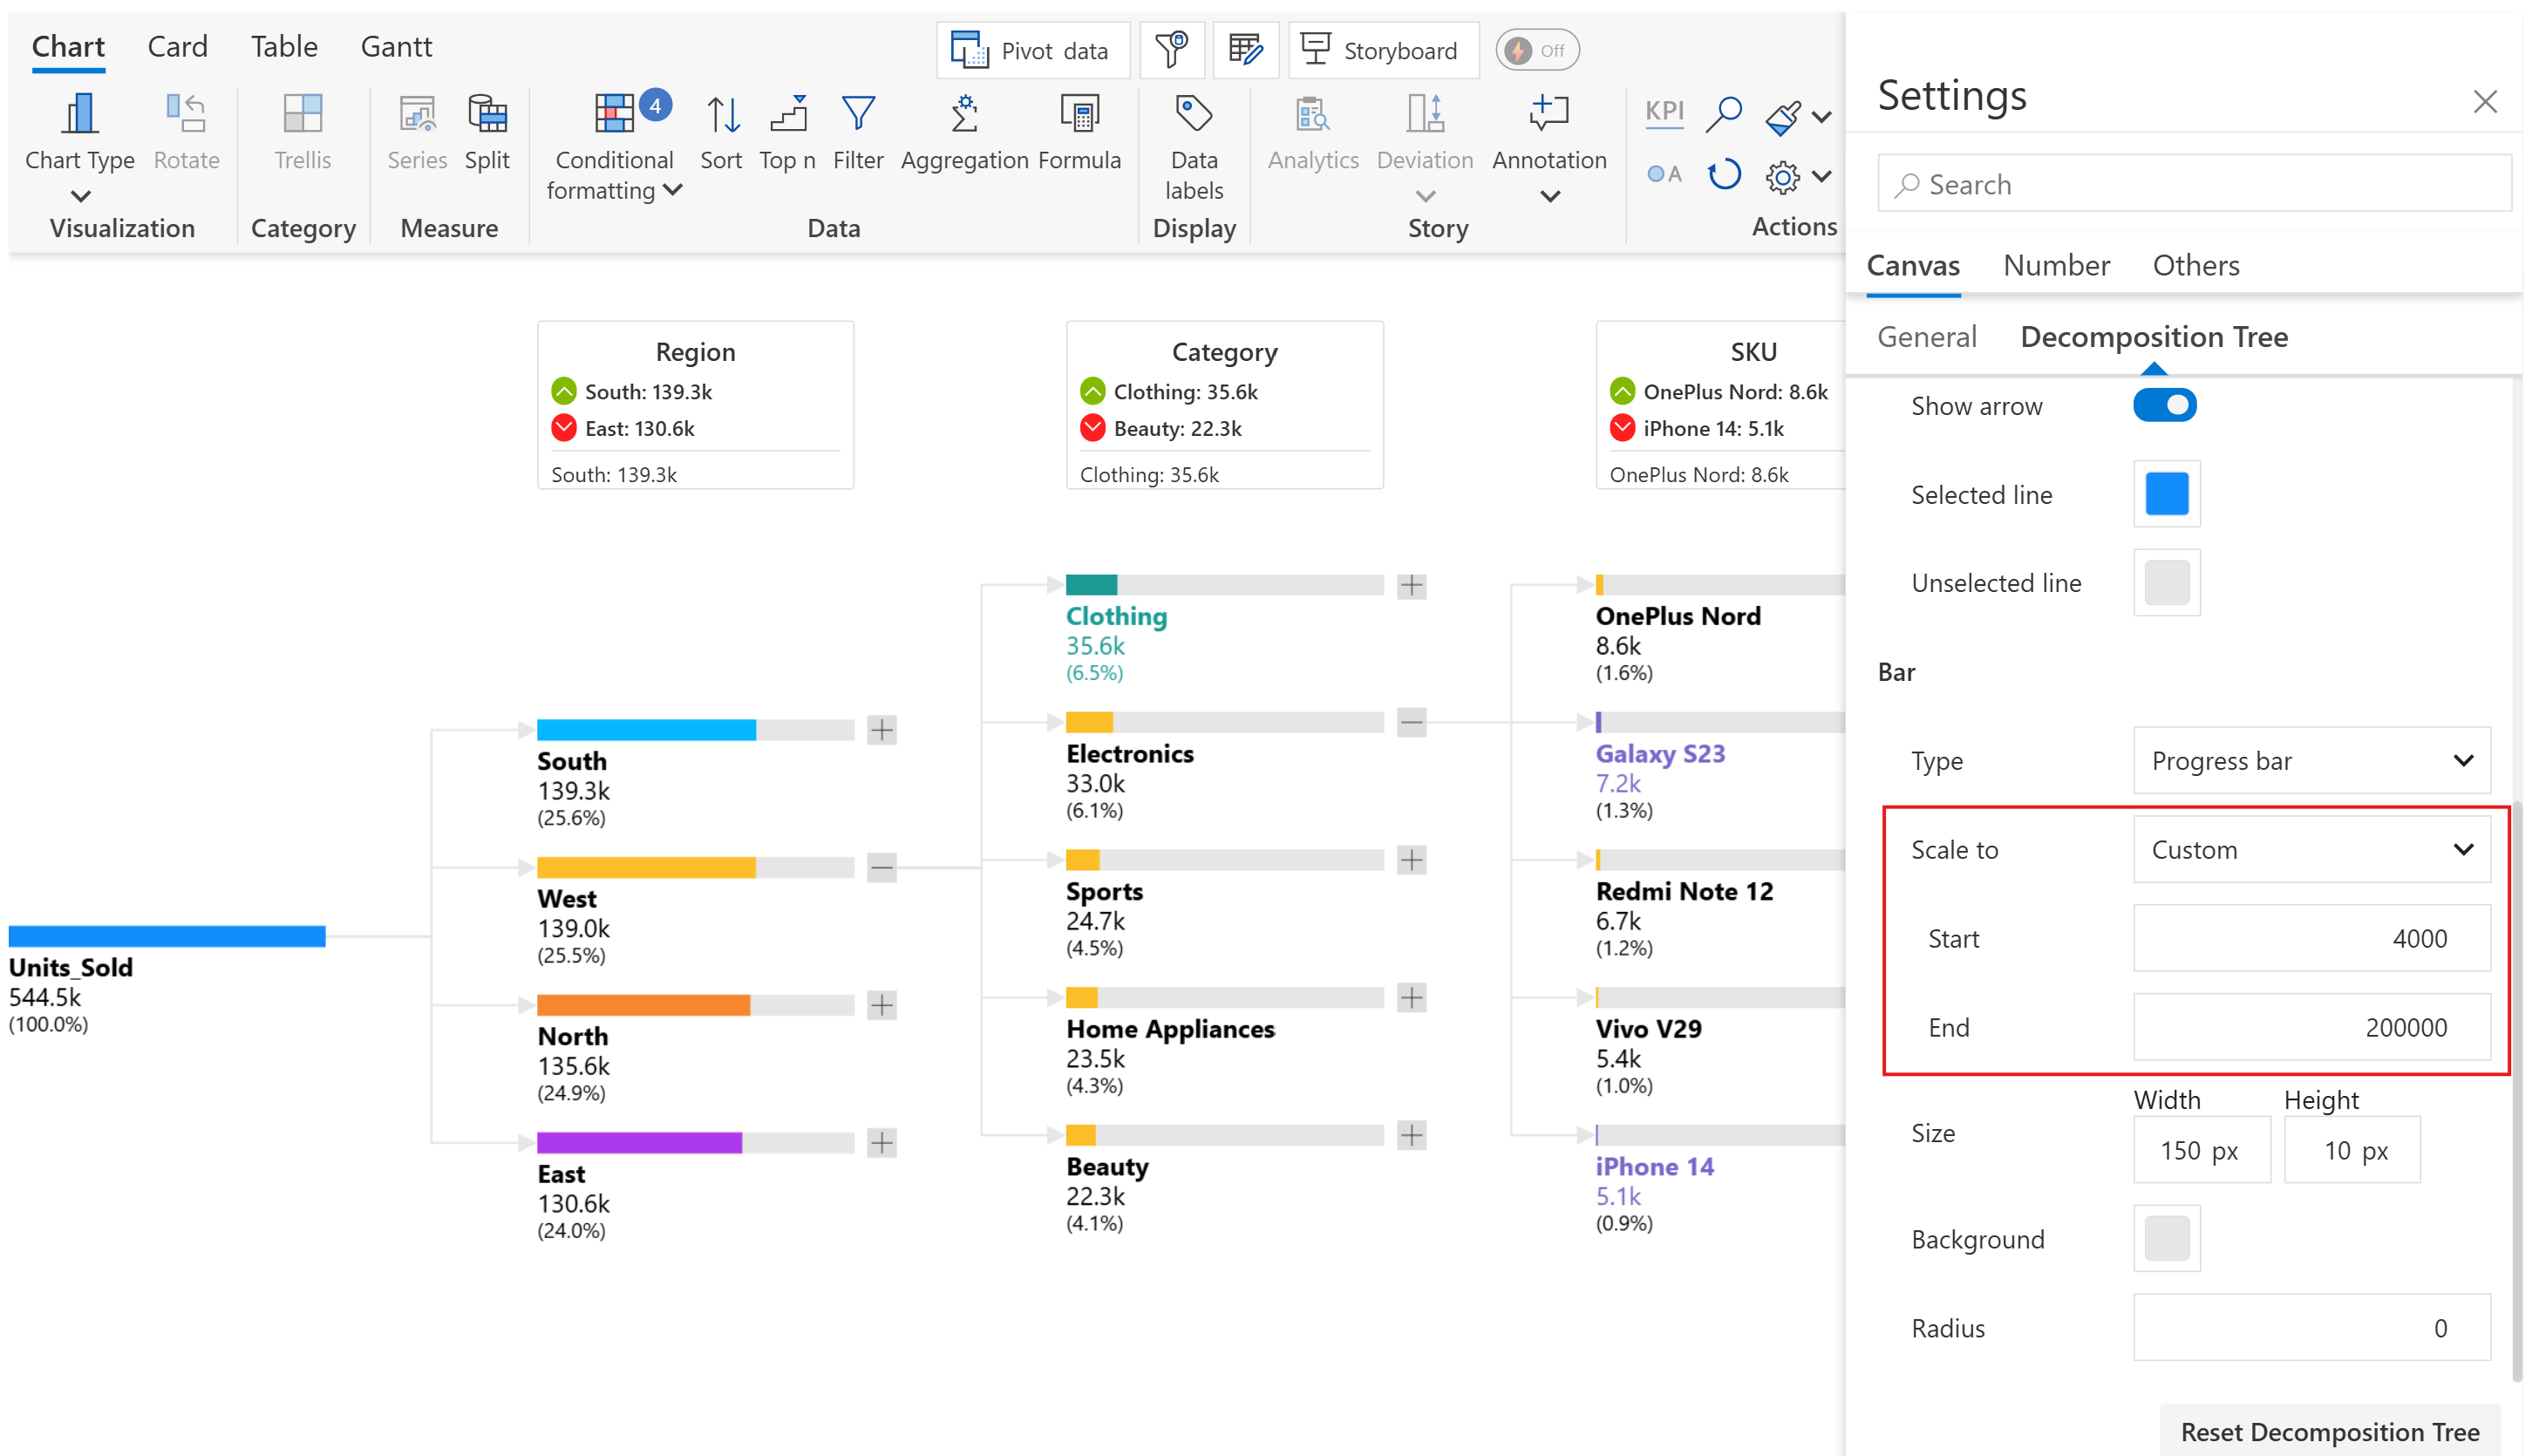The image size is (2539, 1456).
Task: Toggle the Show arrow switch
Action: (2163, 406)
